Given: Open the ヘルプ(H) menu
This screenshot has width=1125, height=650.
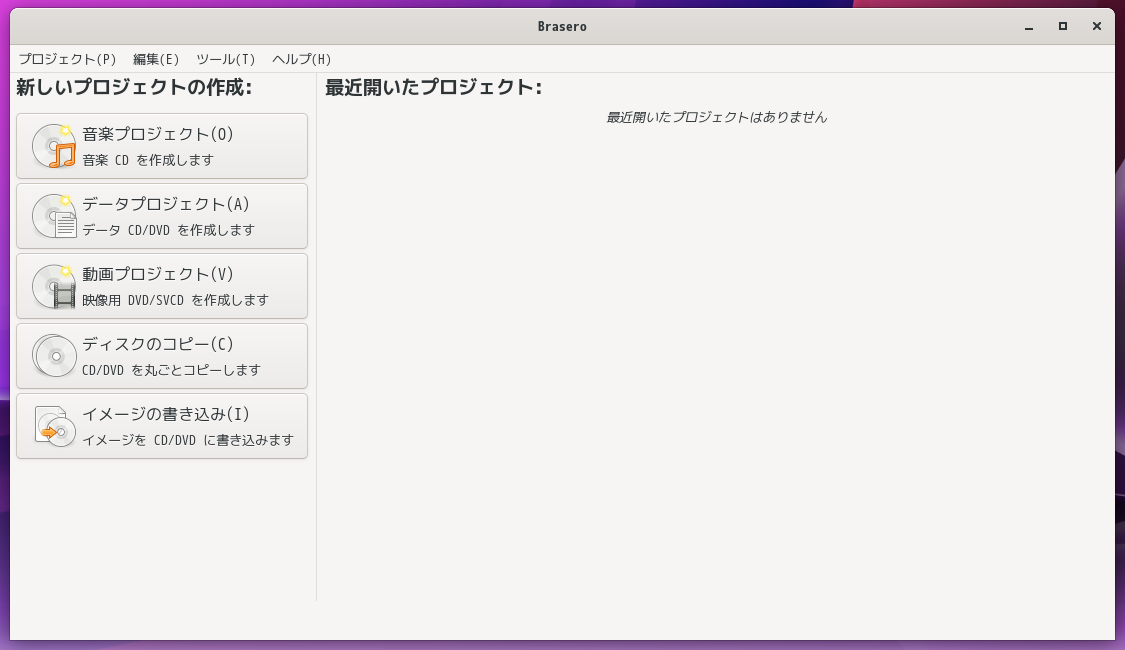Looking at the screenshot, I should (301, 59).
